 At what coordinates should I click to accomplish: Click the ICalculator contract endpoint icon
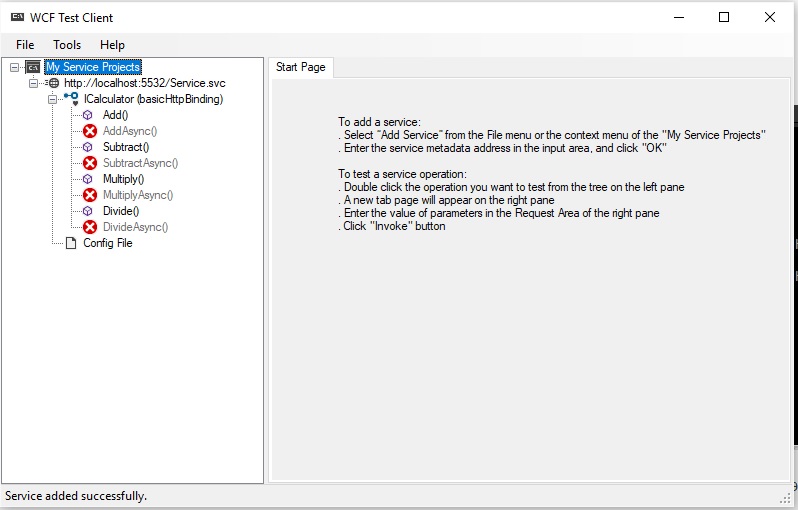[x=72, y=99]
